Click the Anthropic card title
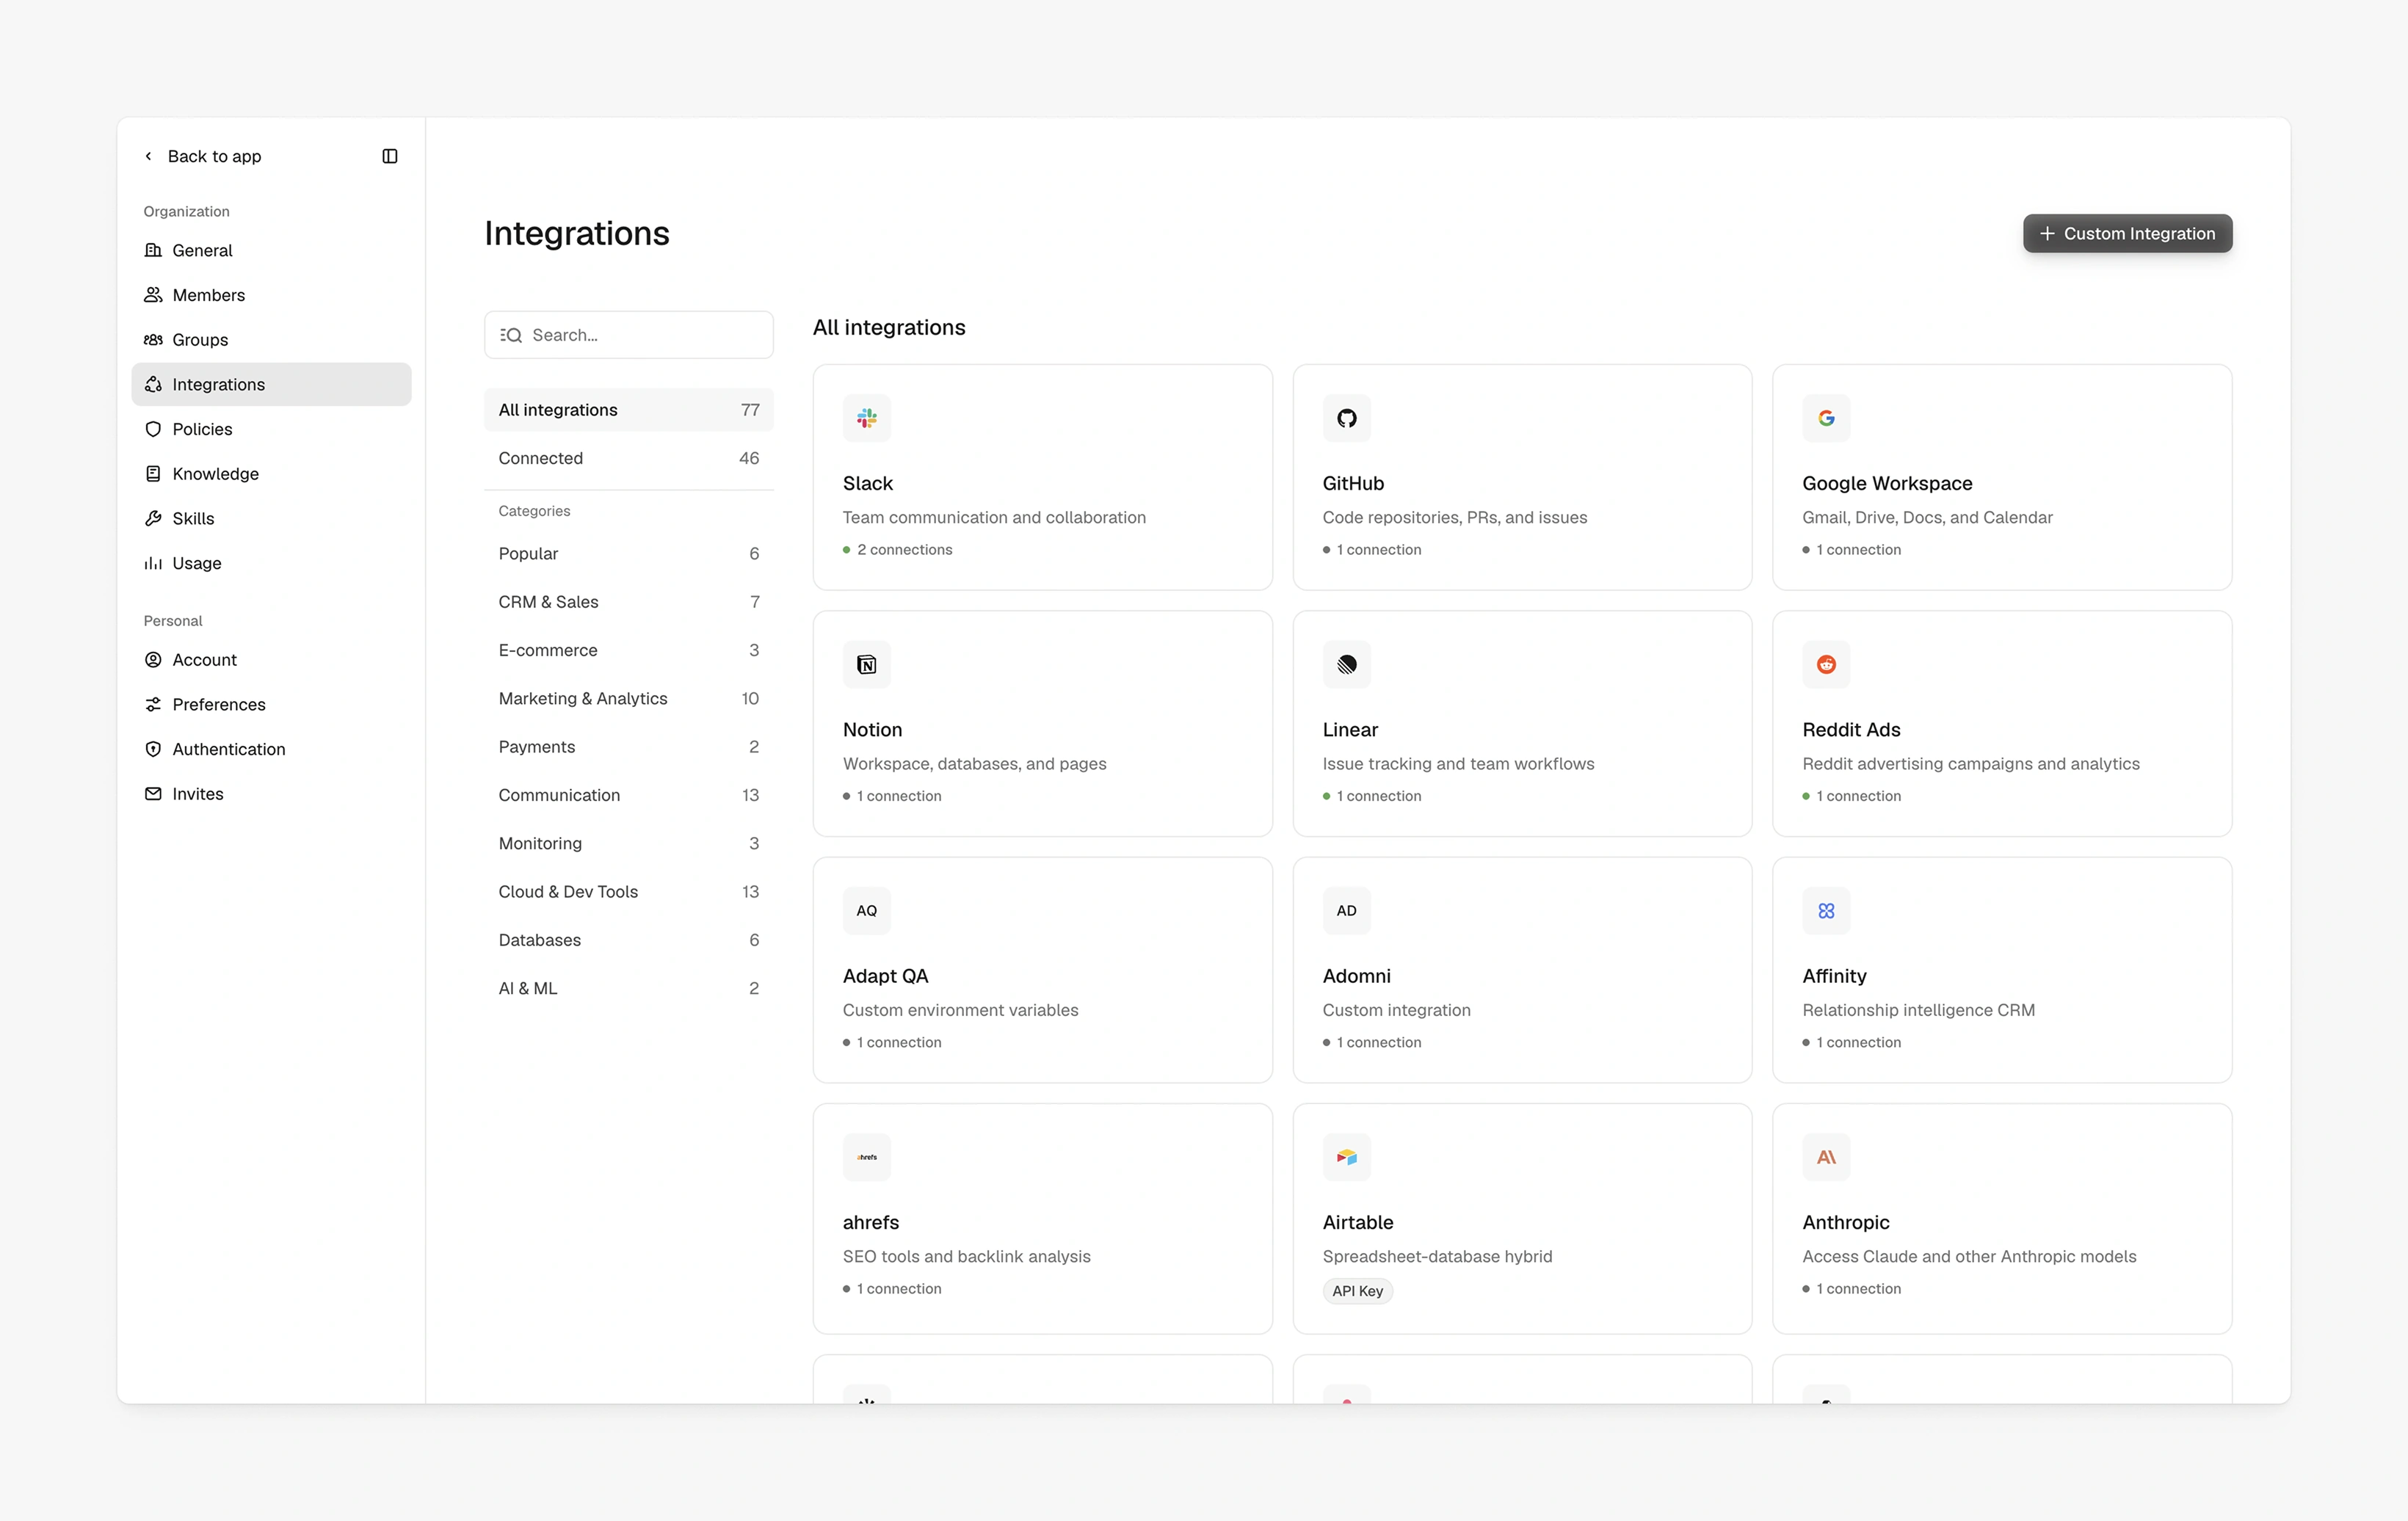The image size is (2408, 1521). click(x=1845, y=1222)
